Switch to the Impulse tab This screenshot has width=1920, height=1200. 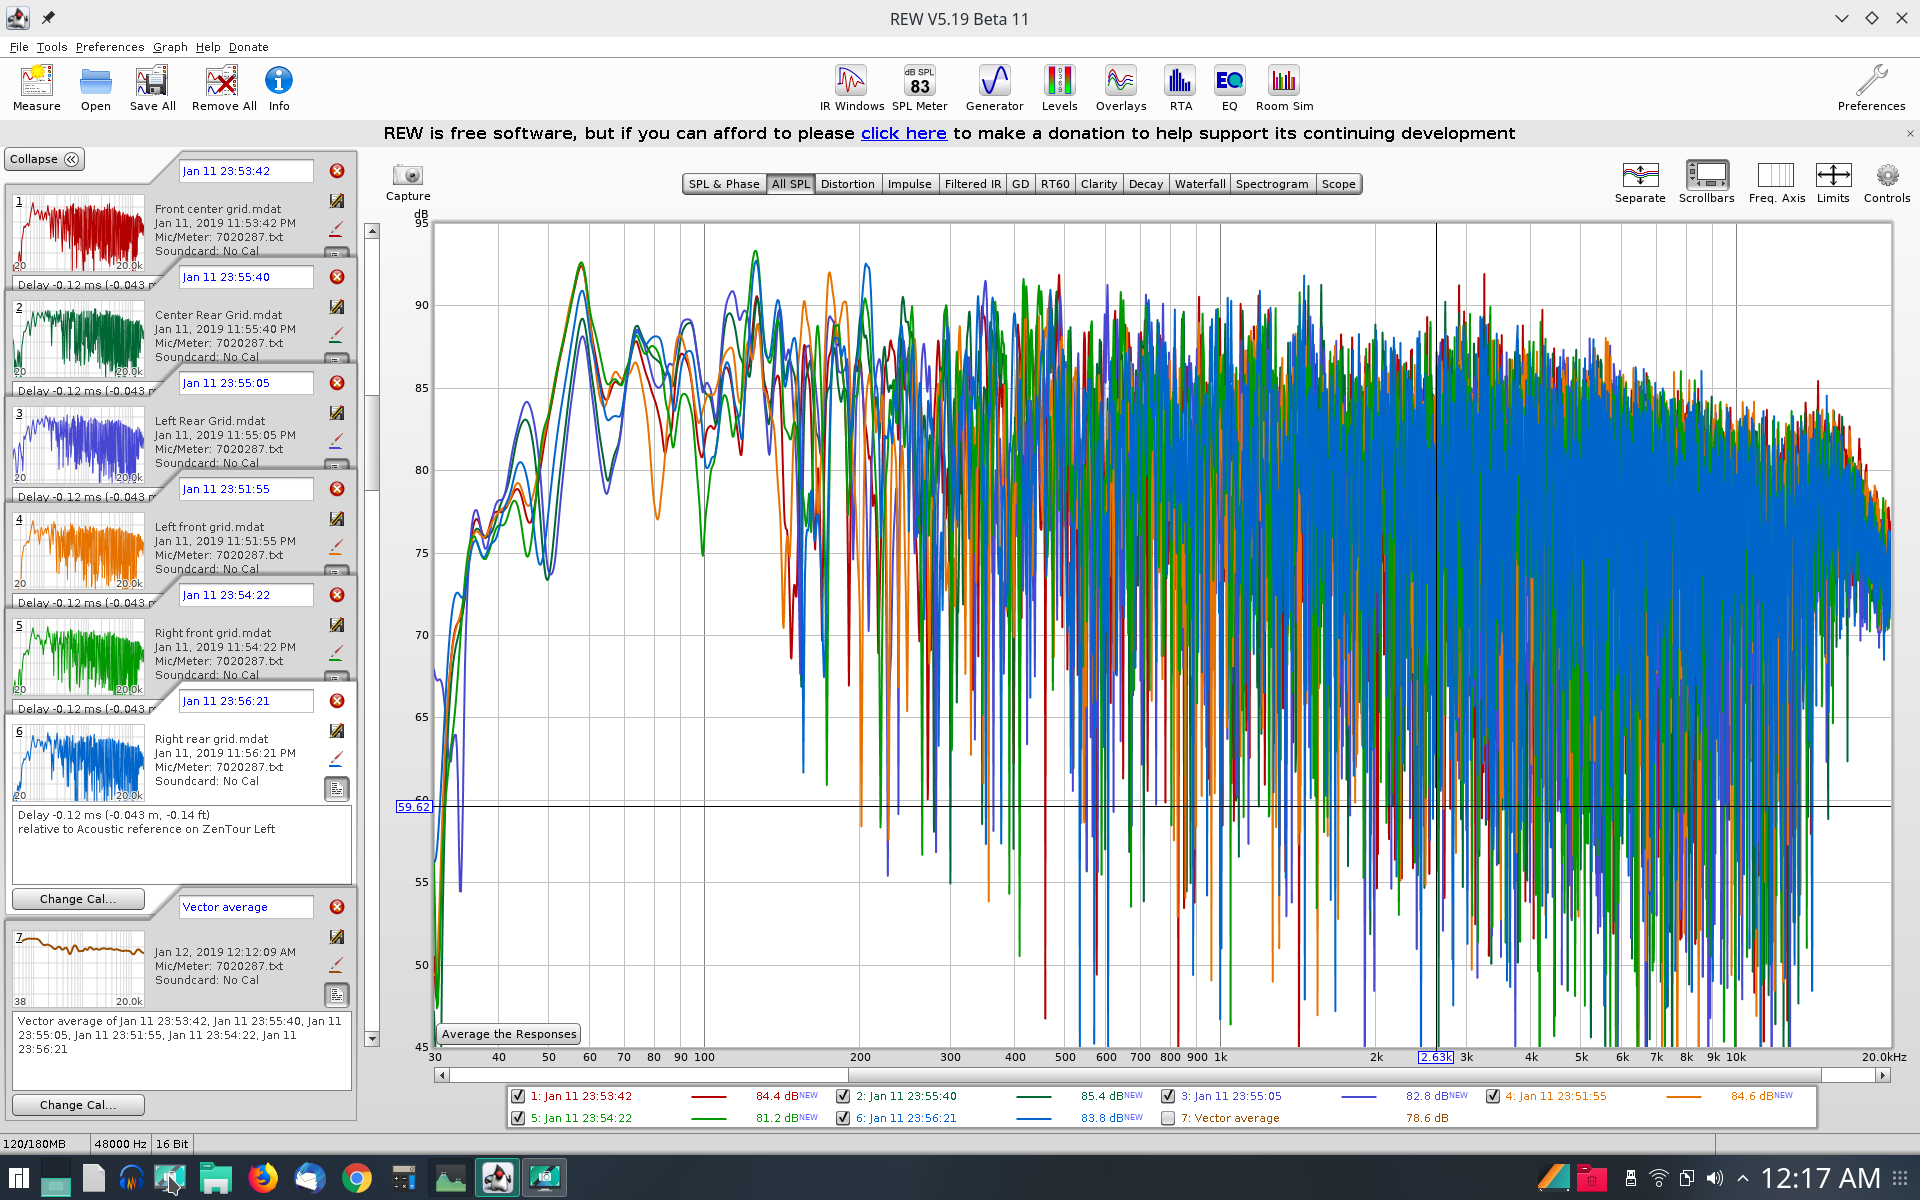[910, 184]
